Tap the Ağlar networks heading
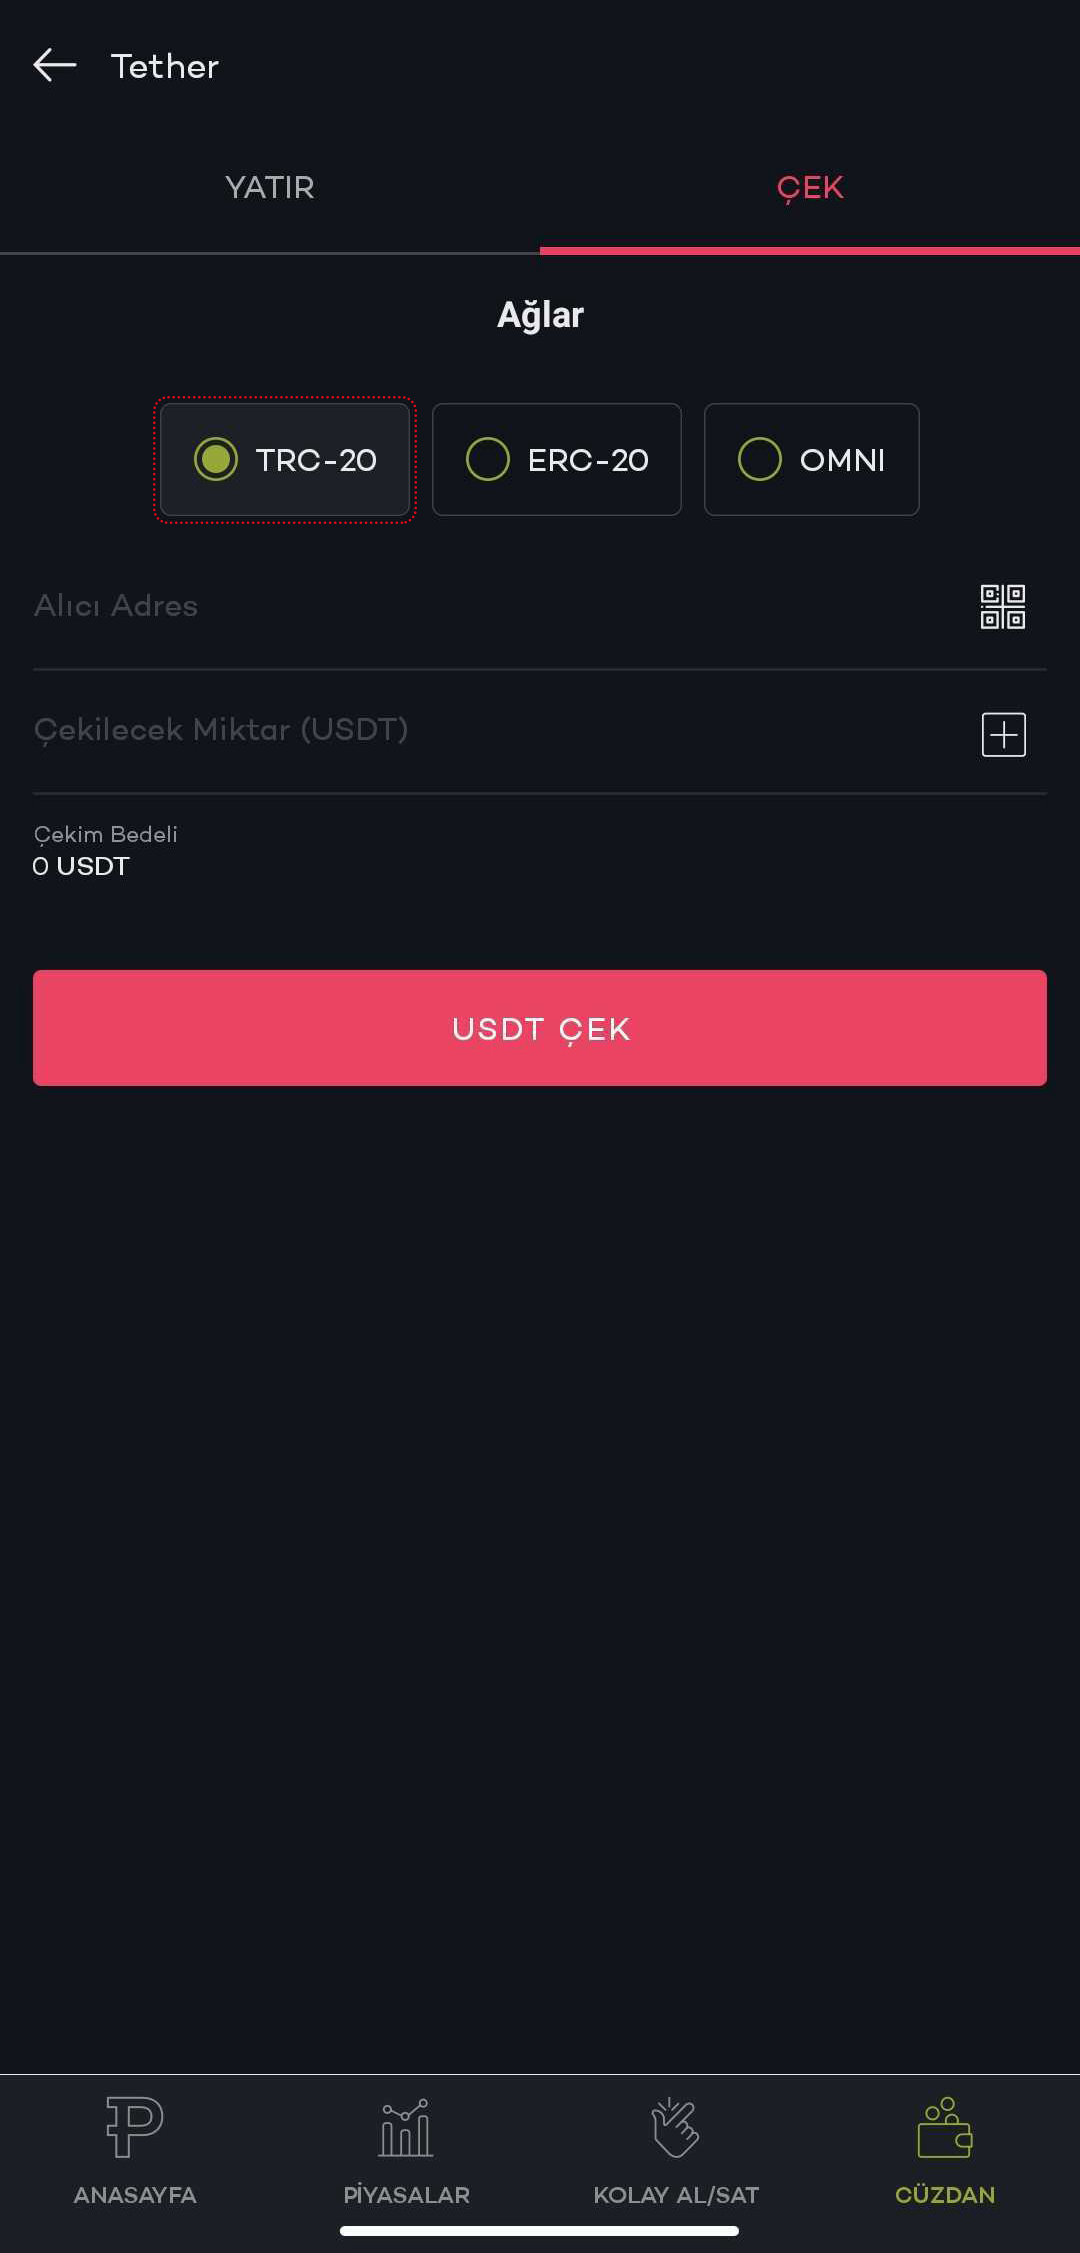The image size is (1080, 2253). click(540, 315)
